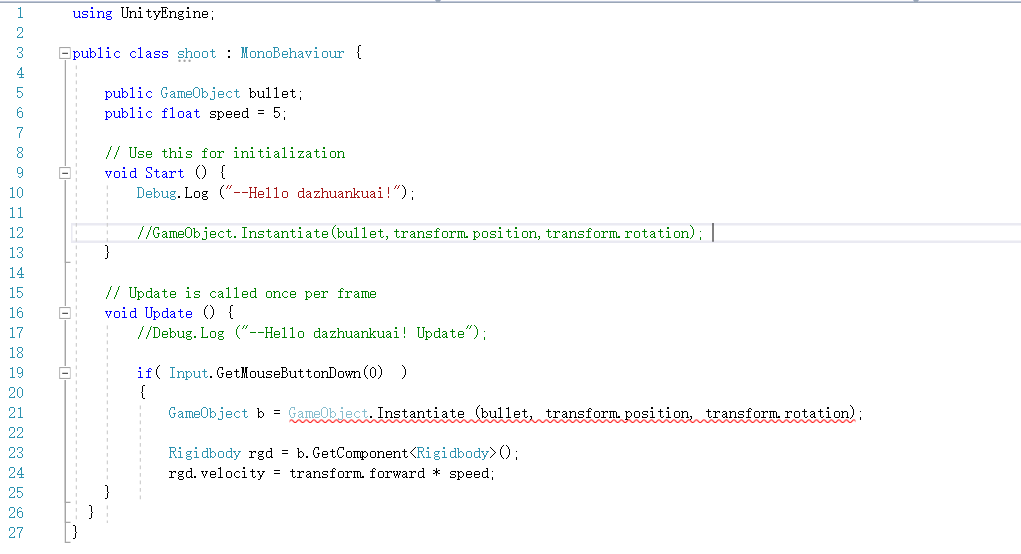Click the class name 'shoot' on line 3

(197, 53)
